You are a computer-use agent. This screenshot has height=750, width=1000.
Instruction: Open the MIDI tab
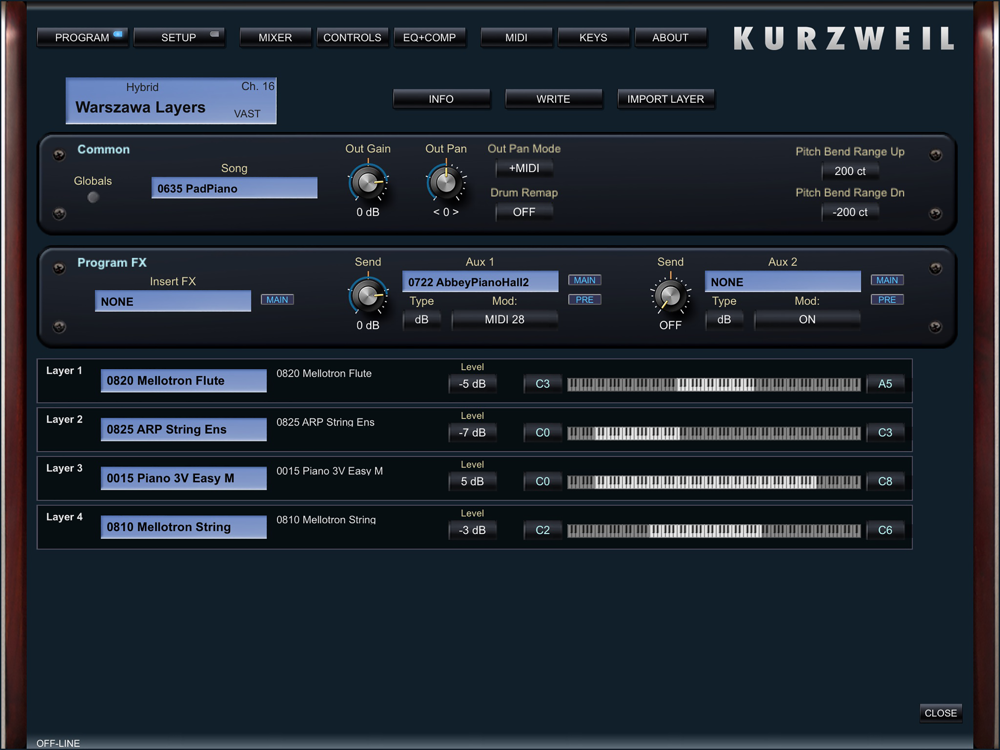pos(516,38)
